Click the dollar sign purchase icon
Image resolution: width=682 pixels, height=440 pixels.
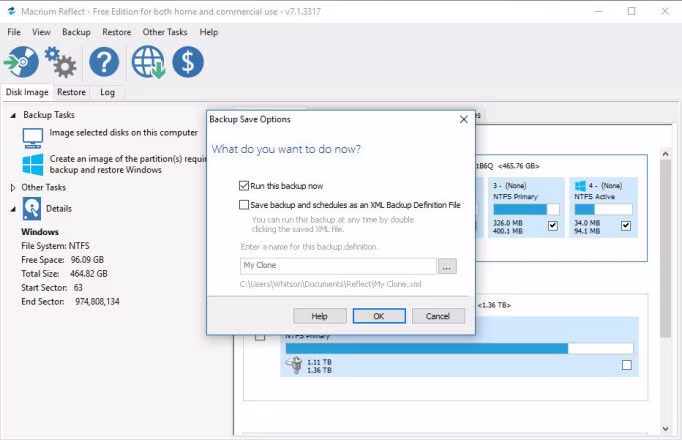click(188, 62)
